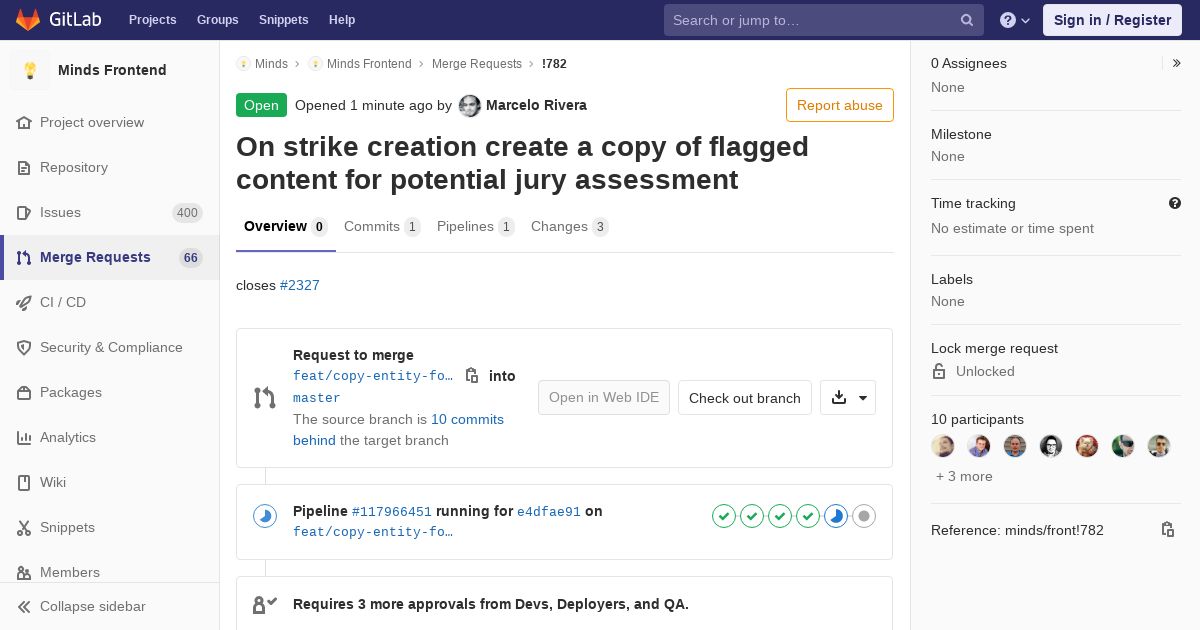This screenshot has width=1200, height=630.
Task: Switch to the Changes tab
Action: tap(569, 227)
